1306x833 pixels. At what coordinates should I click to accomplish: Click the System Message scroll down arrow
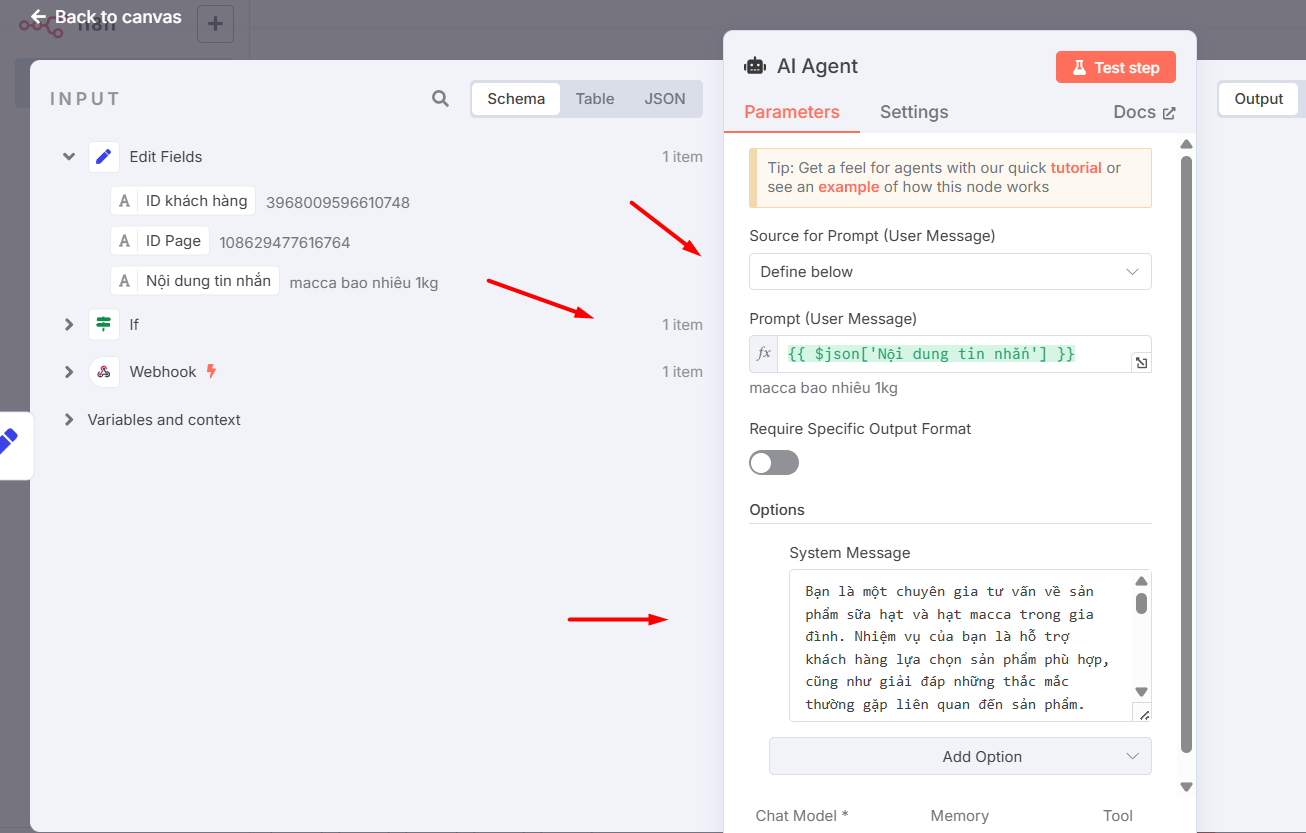[x=1142, y=692]
